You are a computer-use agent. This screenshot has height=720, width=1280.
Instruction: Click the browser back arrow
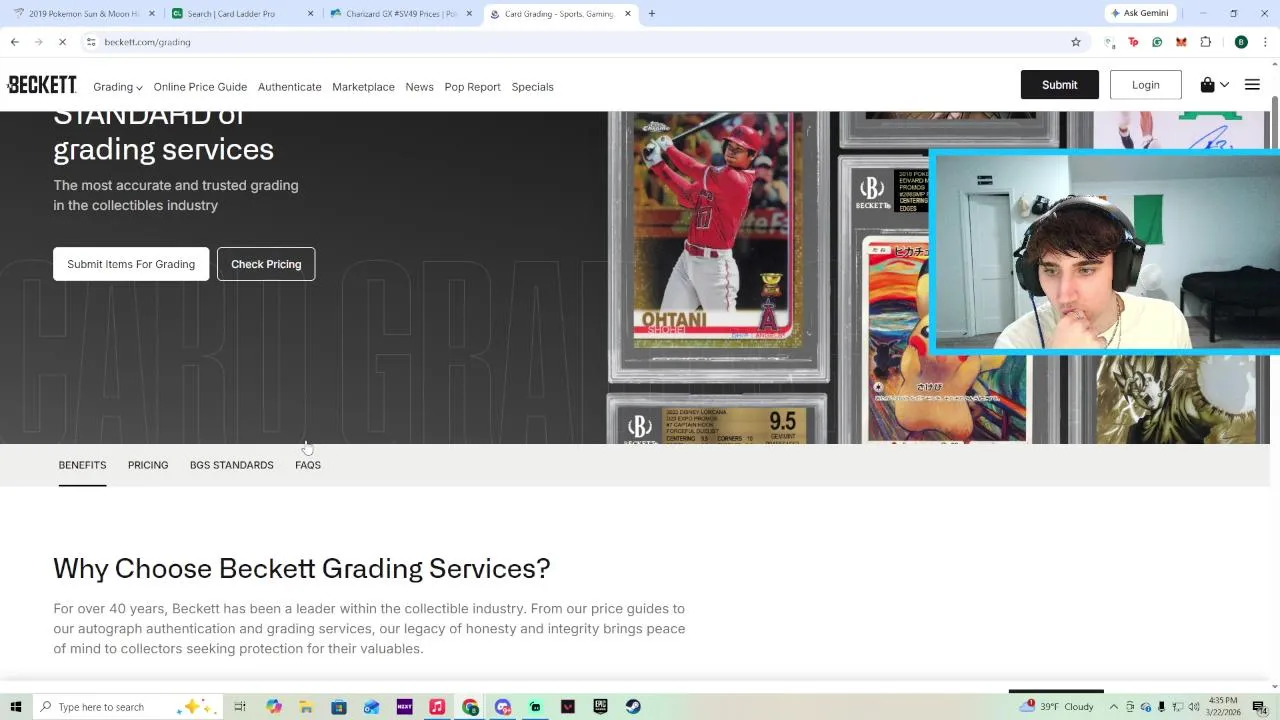[x=15, y=42]
